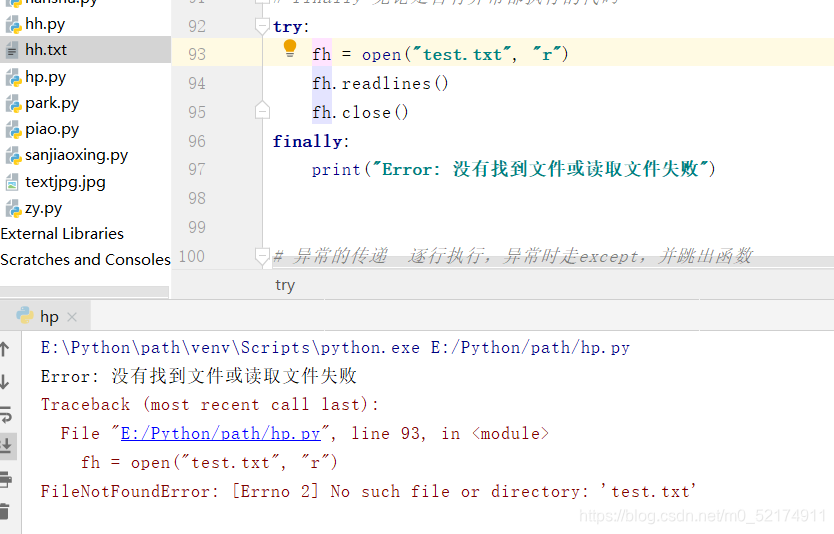Click project panel horizontal scrollbar
Viewport: 834px width, 534px height.
coord(84,292)
